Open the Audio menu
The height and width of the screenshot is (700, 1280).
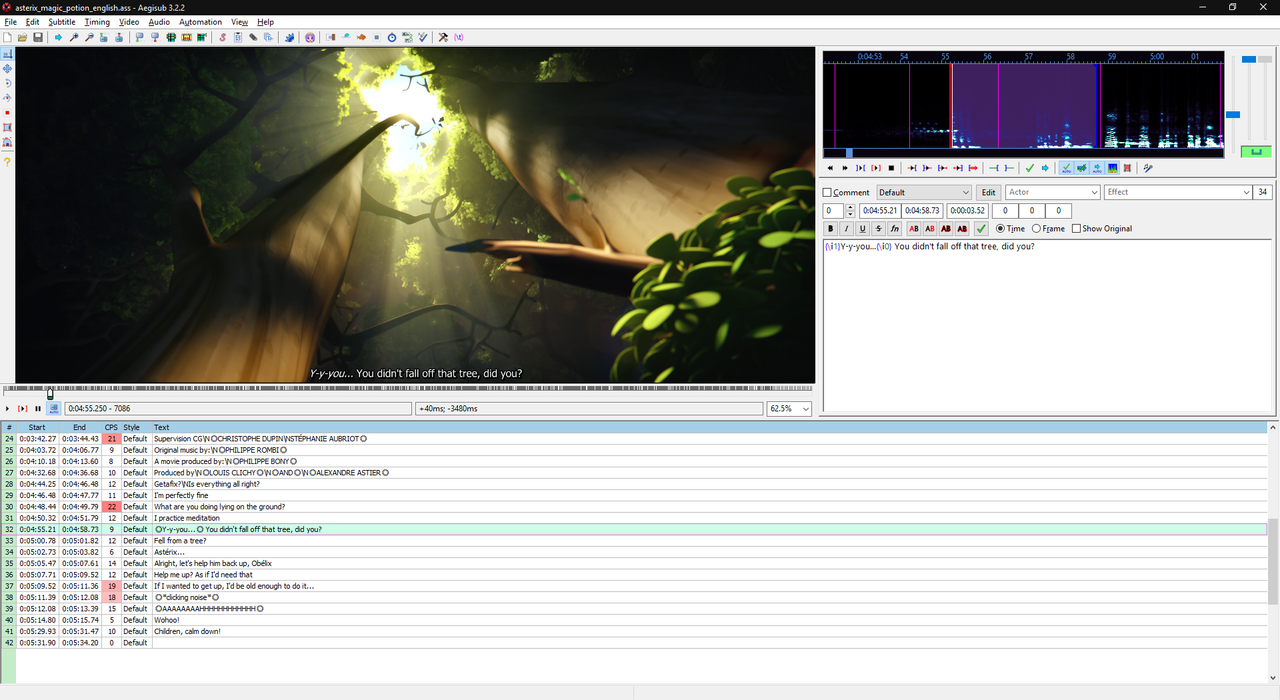[x=159, y=22]
